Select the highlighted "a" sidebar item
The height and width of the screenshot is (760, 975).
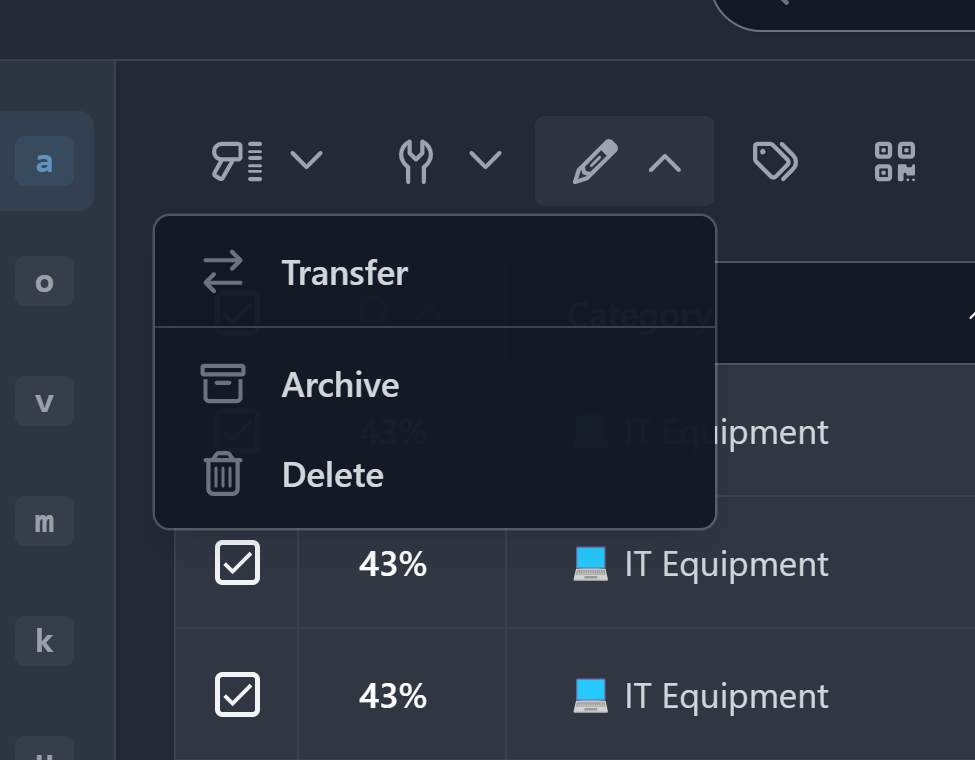coord(44,161)
